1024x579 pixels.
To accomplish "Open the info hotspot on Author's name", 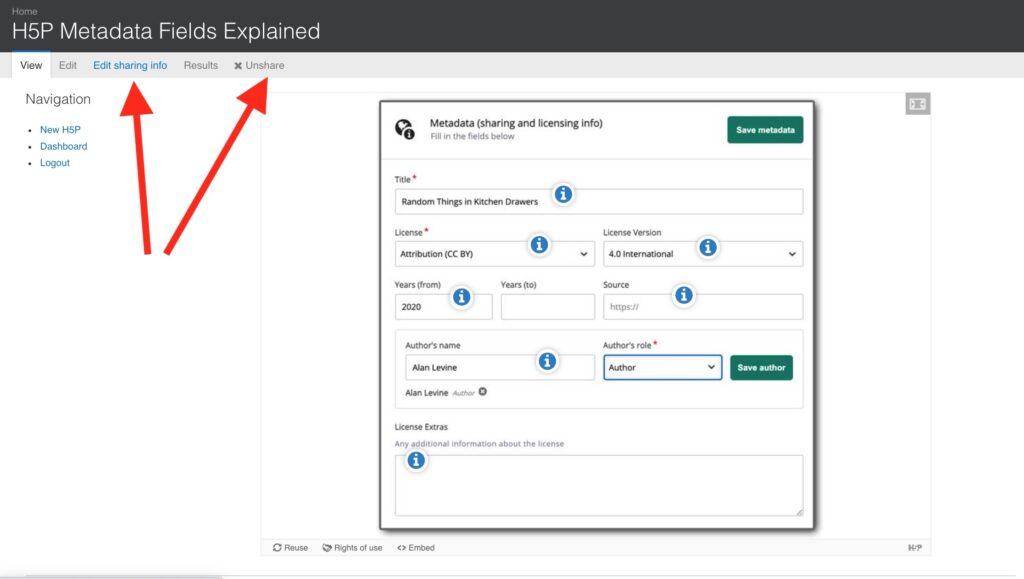I will [x=547, y=360].
